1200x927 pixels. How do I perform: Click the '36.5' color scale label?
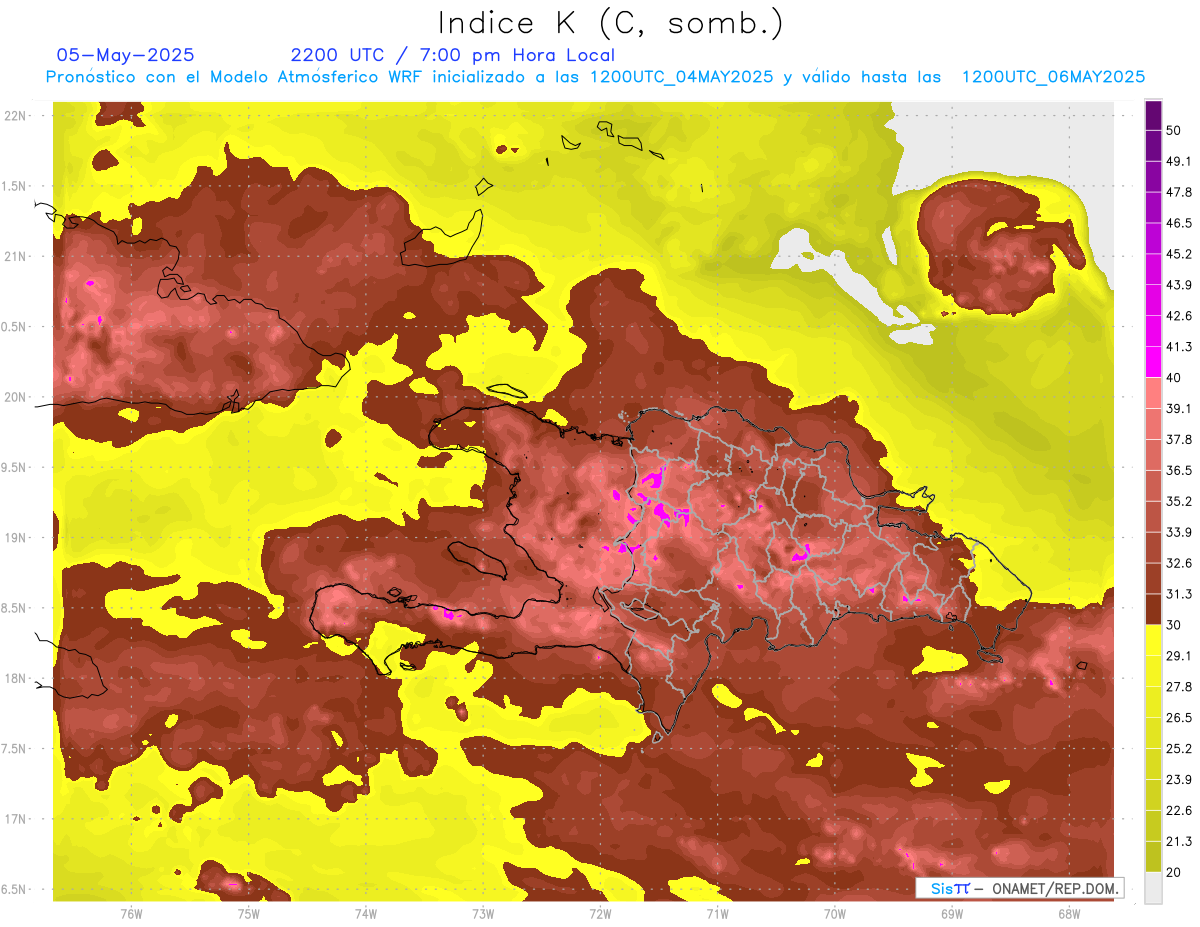1179,471
